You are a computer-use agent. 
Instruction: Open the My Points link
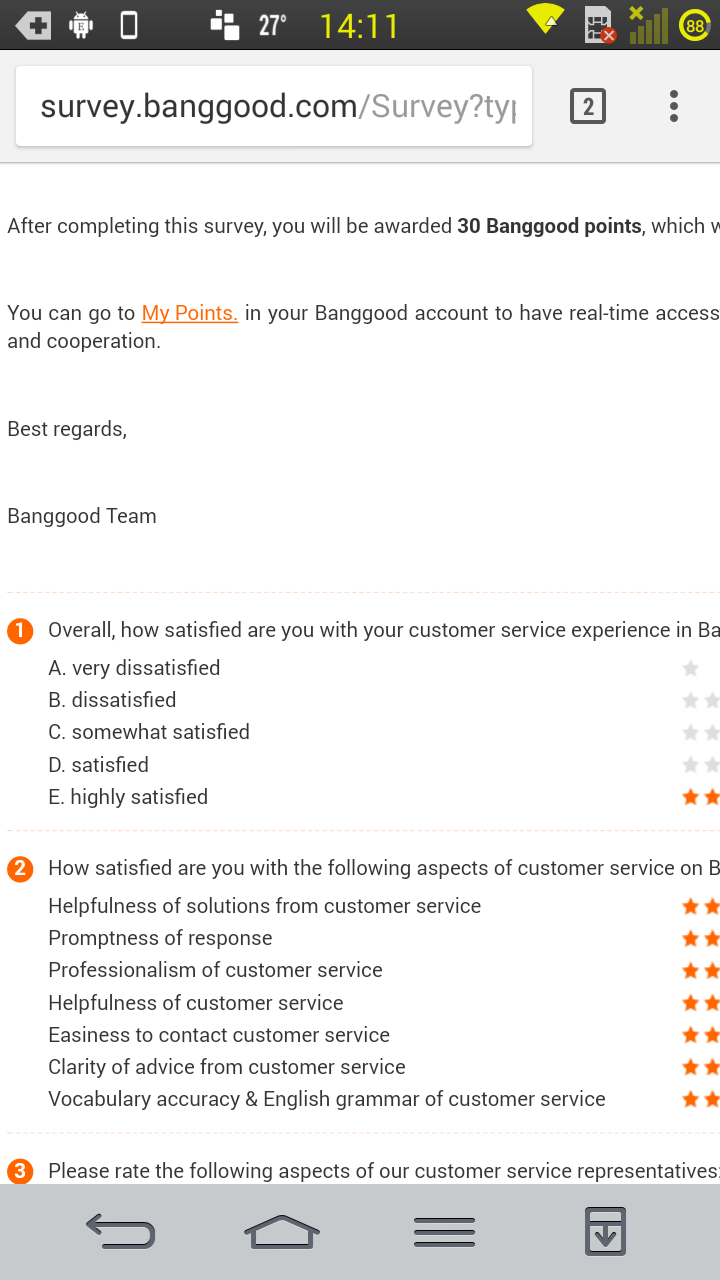tap(190, 313)
